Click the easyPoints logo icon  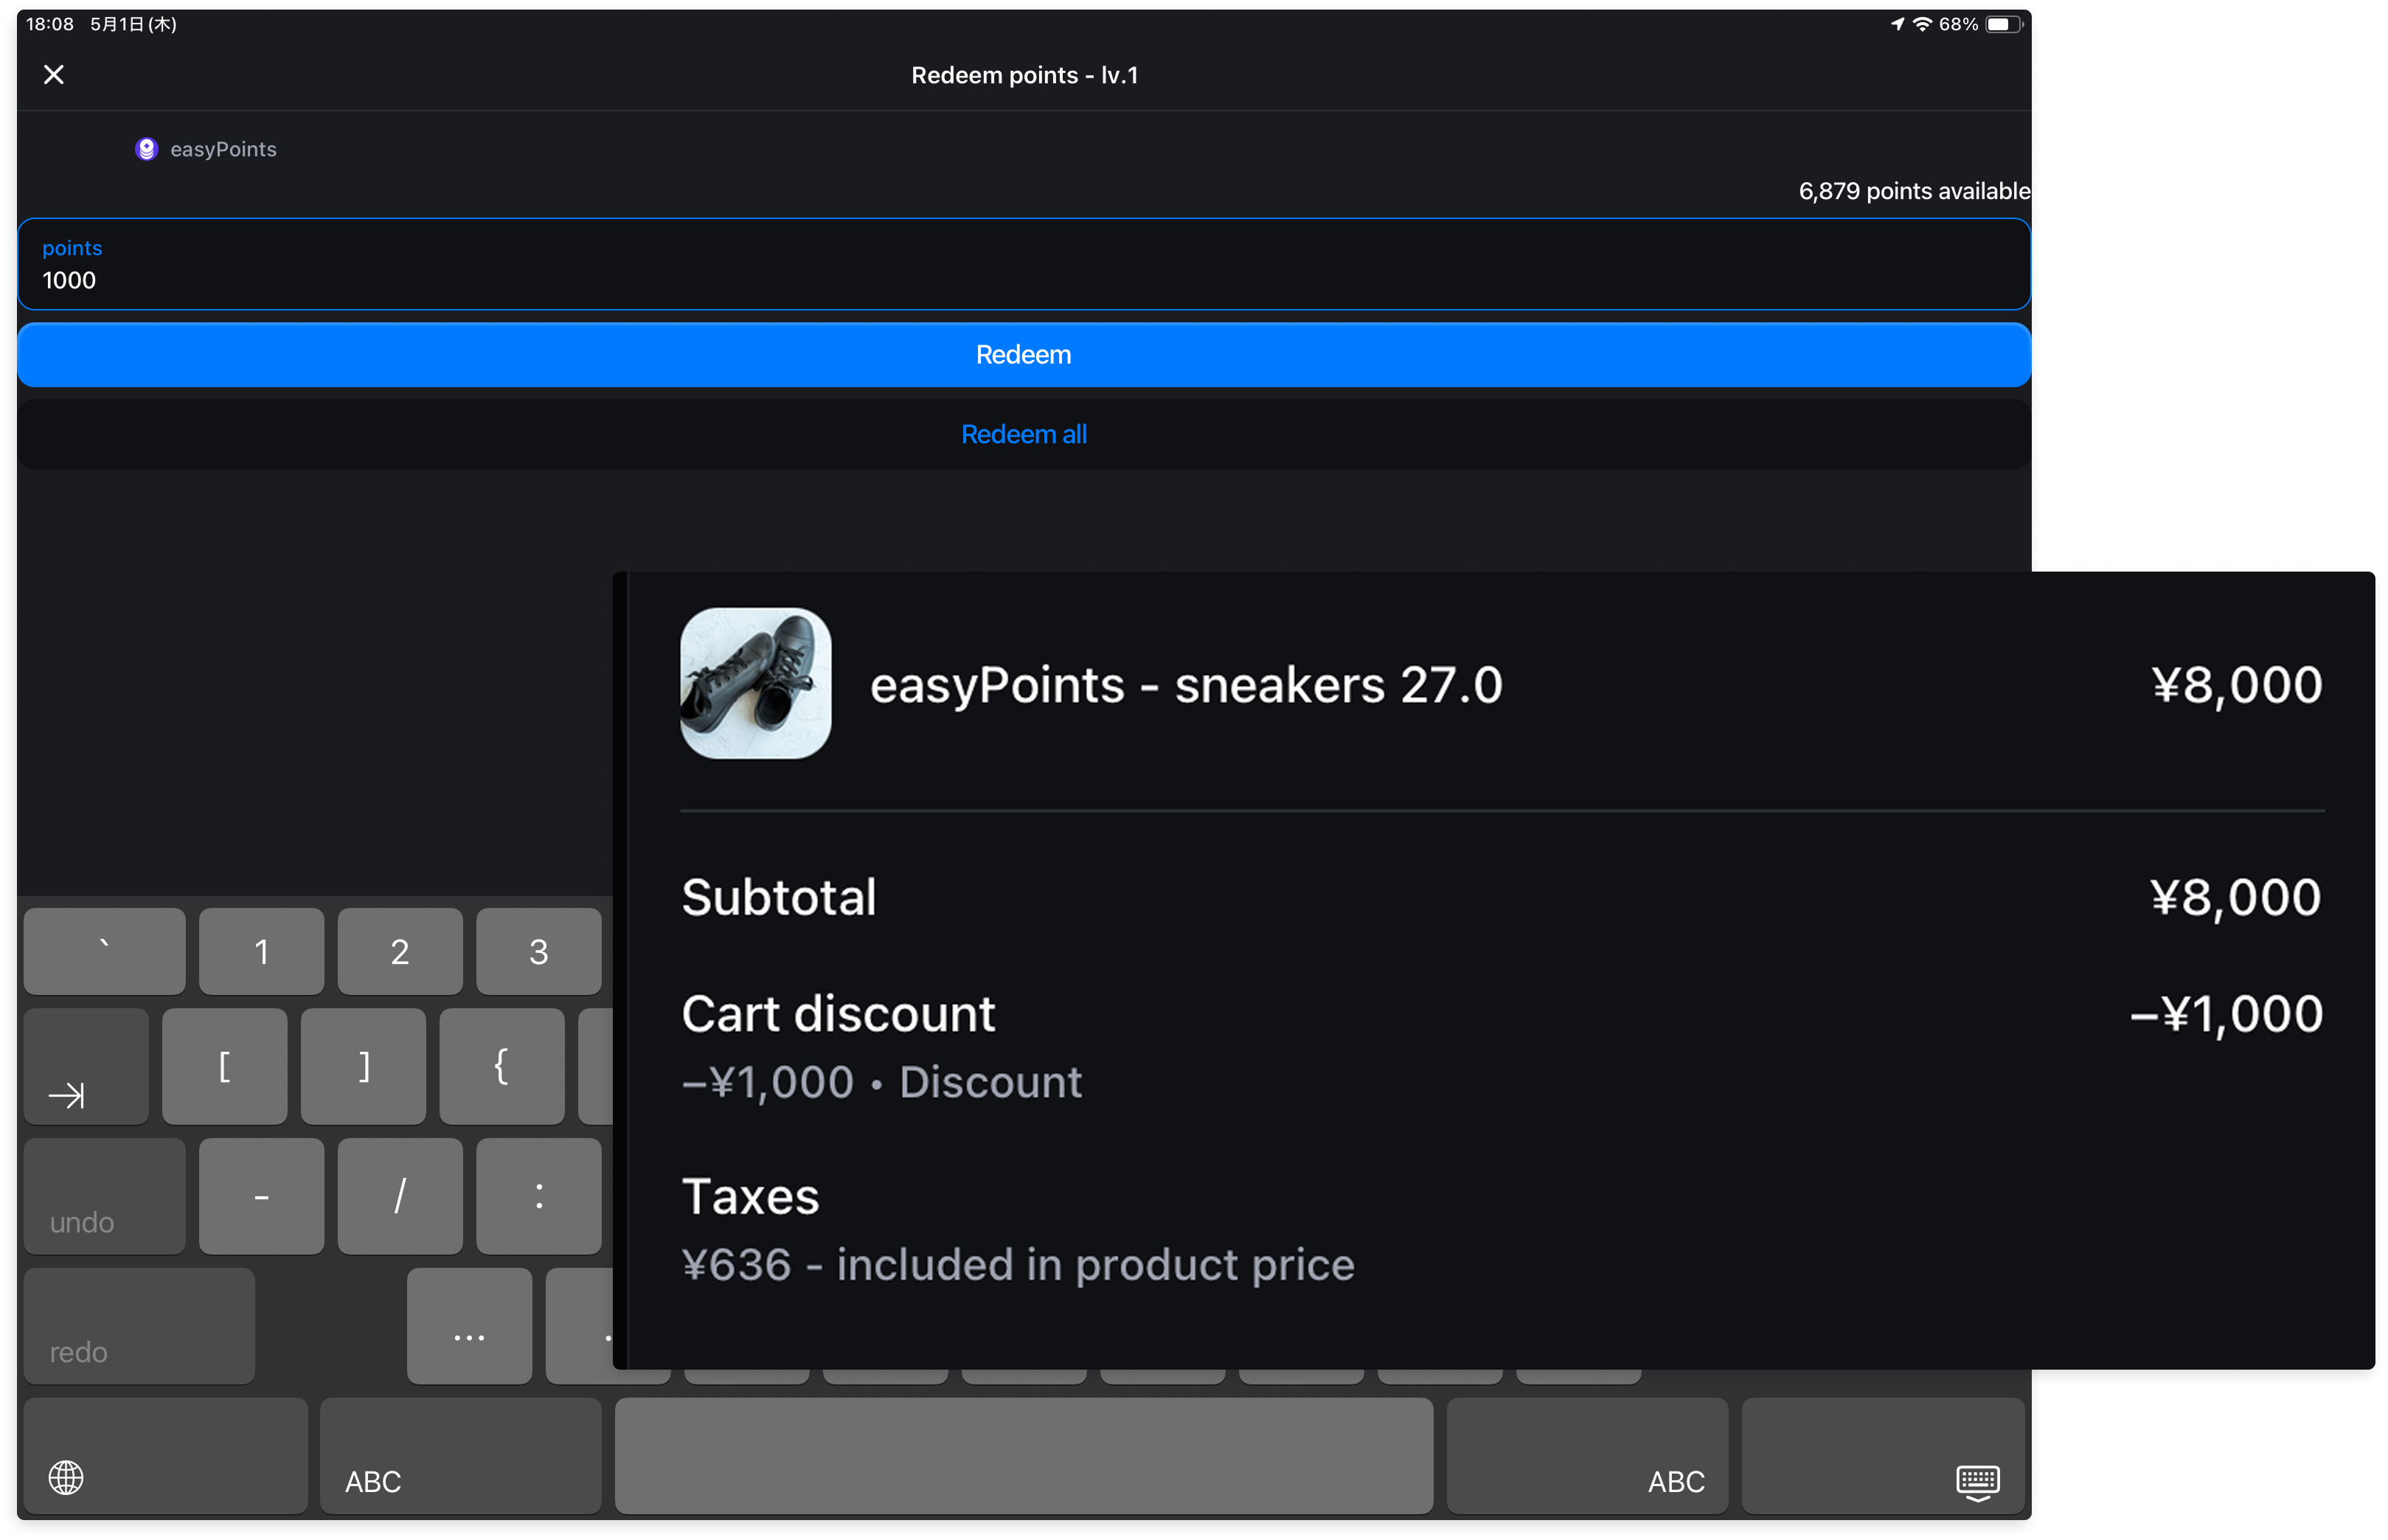coord(146,149)
